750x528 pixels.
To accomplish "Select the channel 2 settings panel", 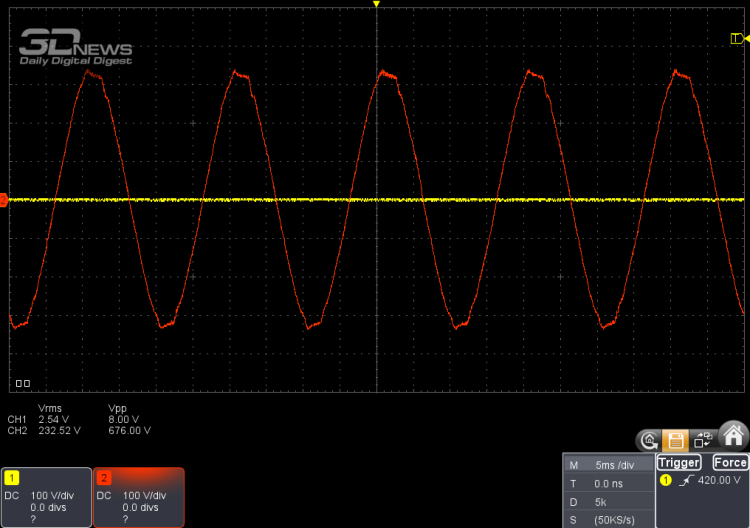I will [x=139, y=497].
